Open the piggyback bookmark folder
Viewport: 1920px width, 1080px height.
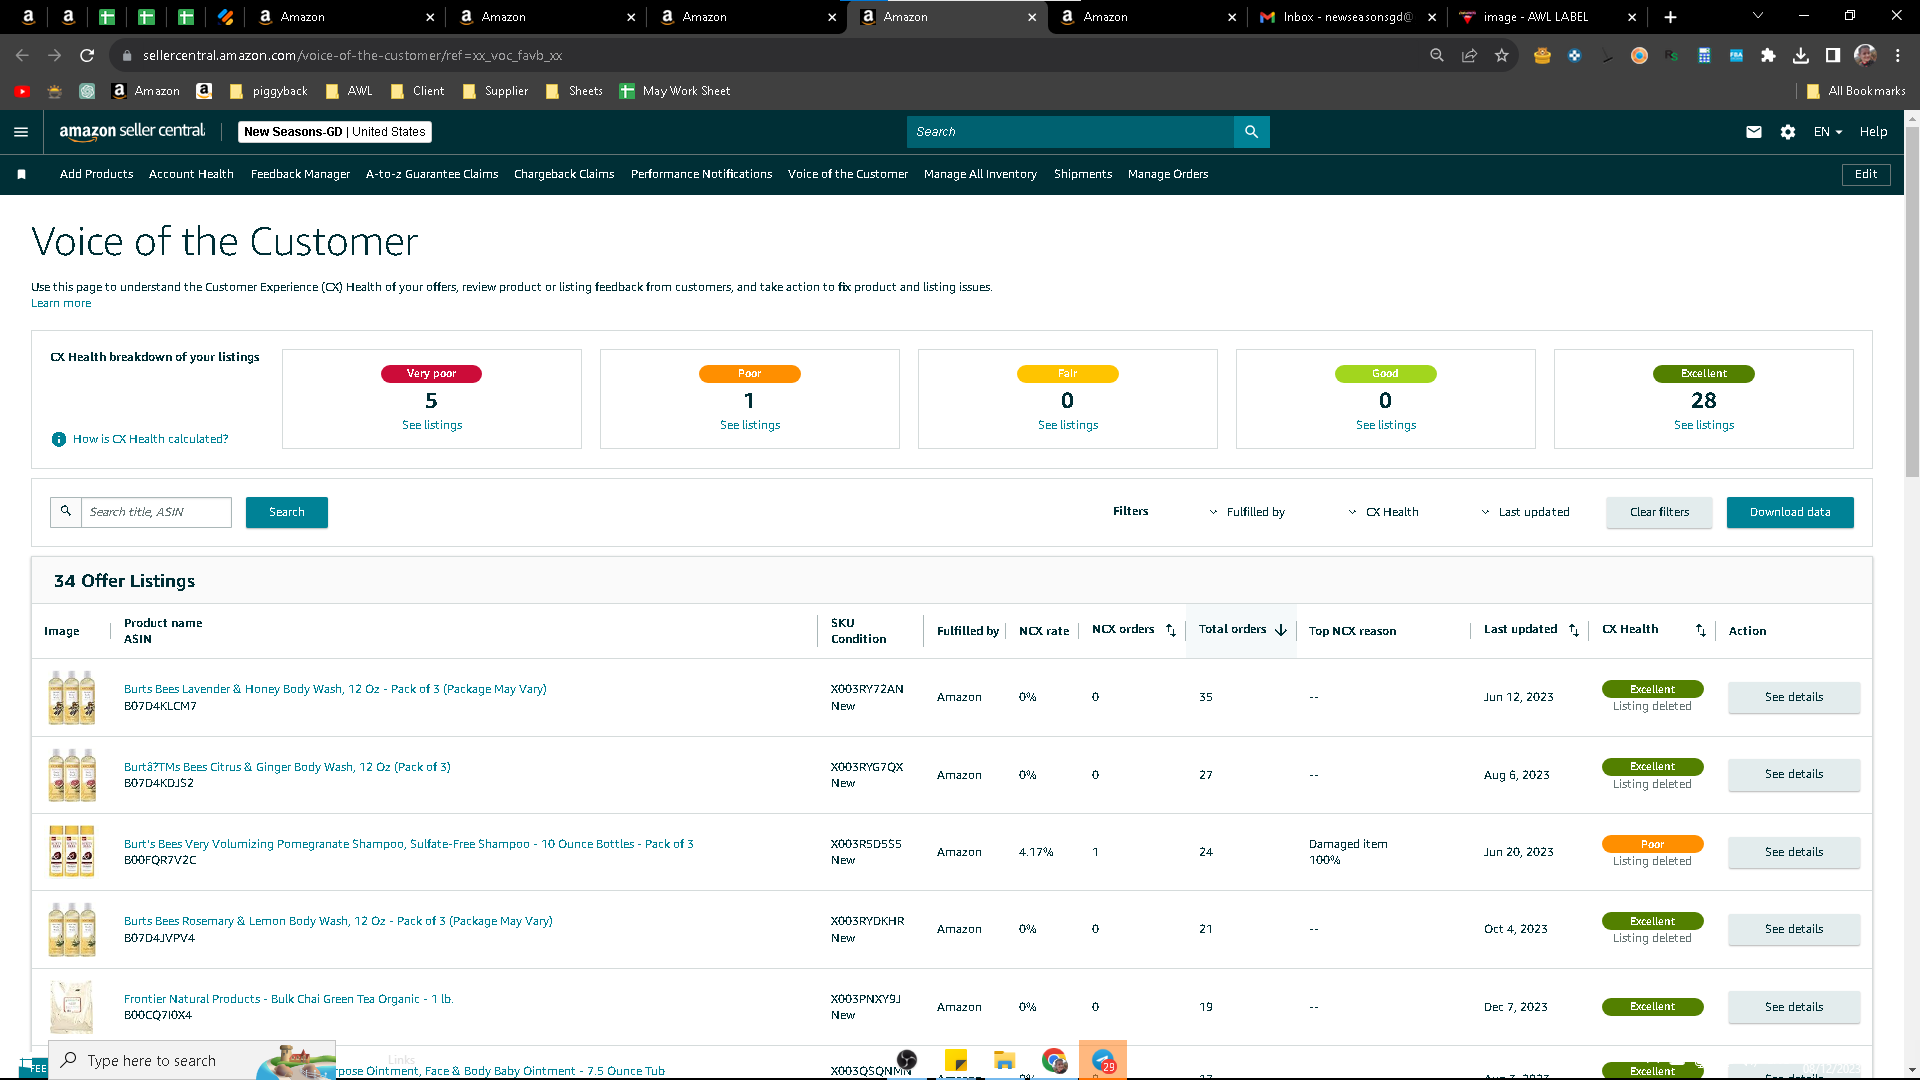[269, 91]
